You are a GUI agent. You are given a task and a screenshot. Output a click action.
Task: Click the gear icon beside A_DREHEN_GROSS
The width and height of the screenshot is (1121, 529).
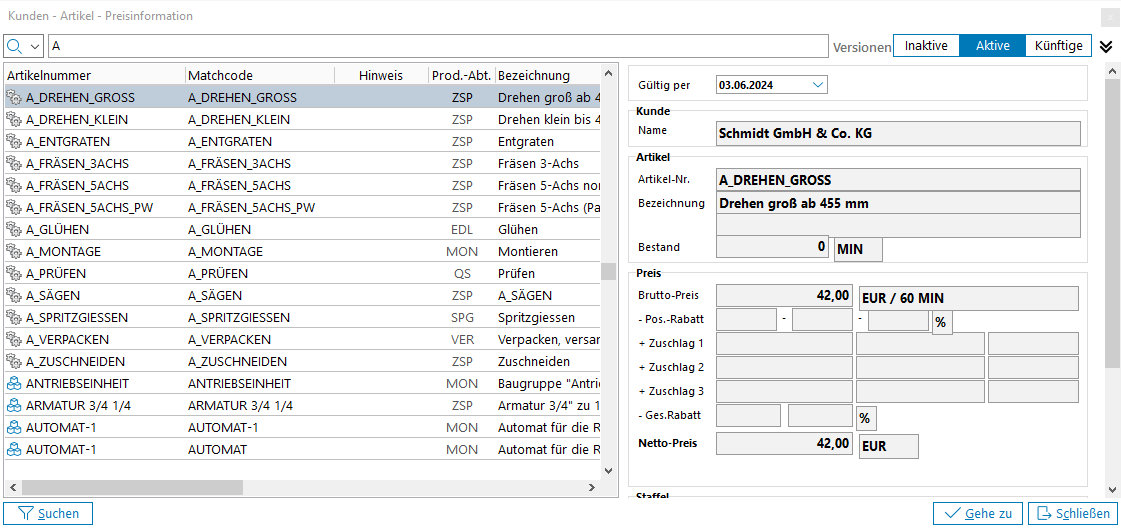click(14, 98)
